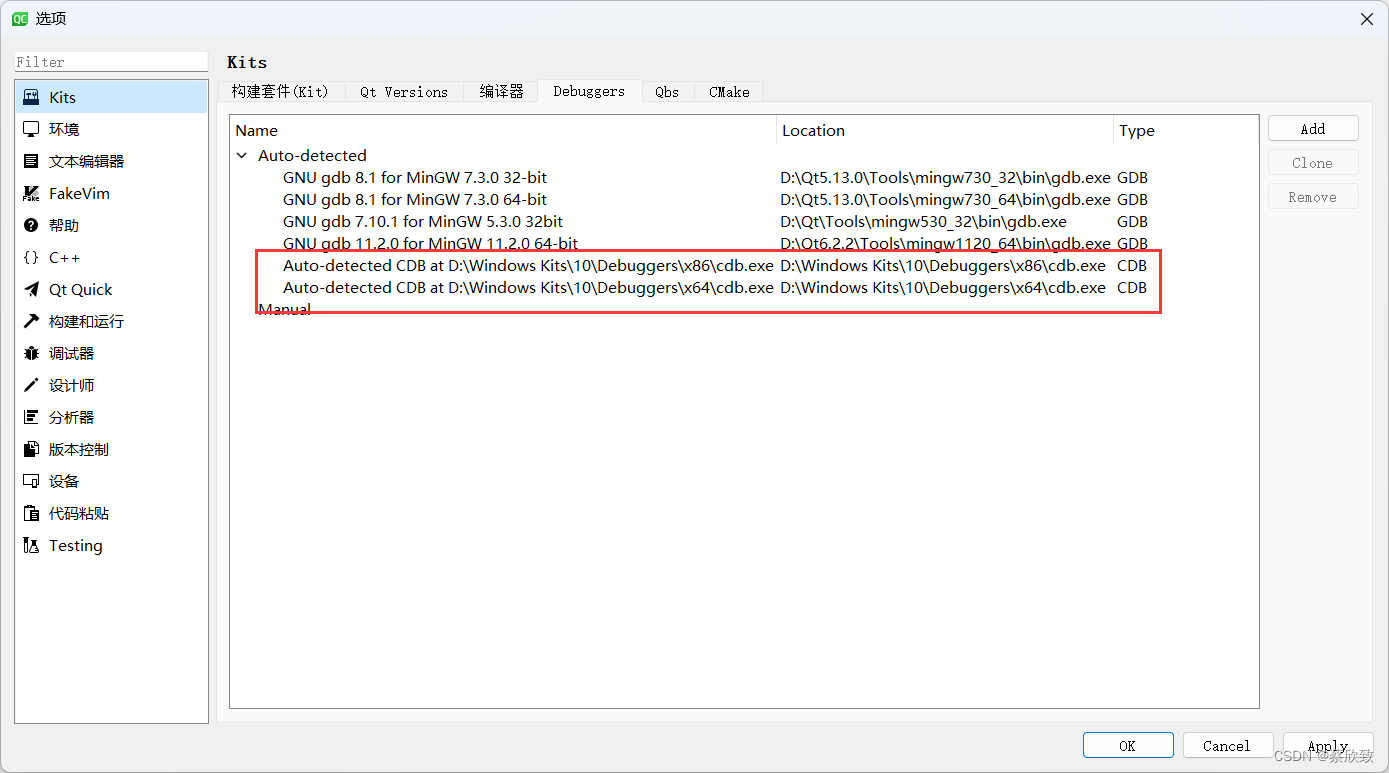Select the 设计师 pencil icon
The image size is (1389, 773).
31,385
